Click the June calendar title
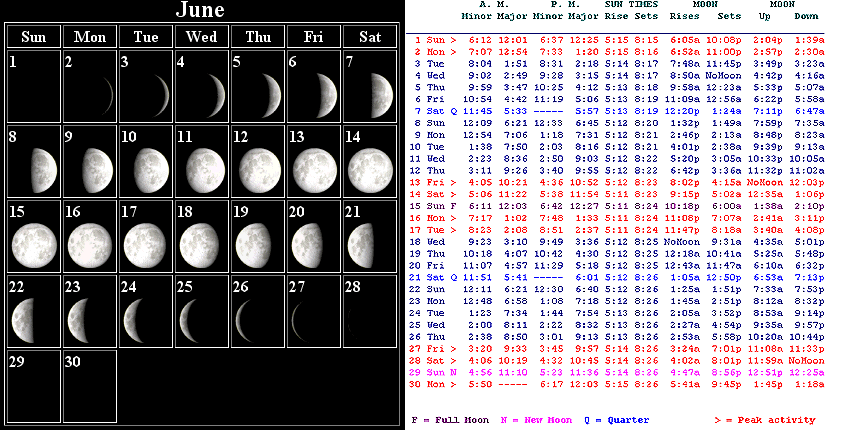 201,11
